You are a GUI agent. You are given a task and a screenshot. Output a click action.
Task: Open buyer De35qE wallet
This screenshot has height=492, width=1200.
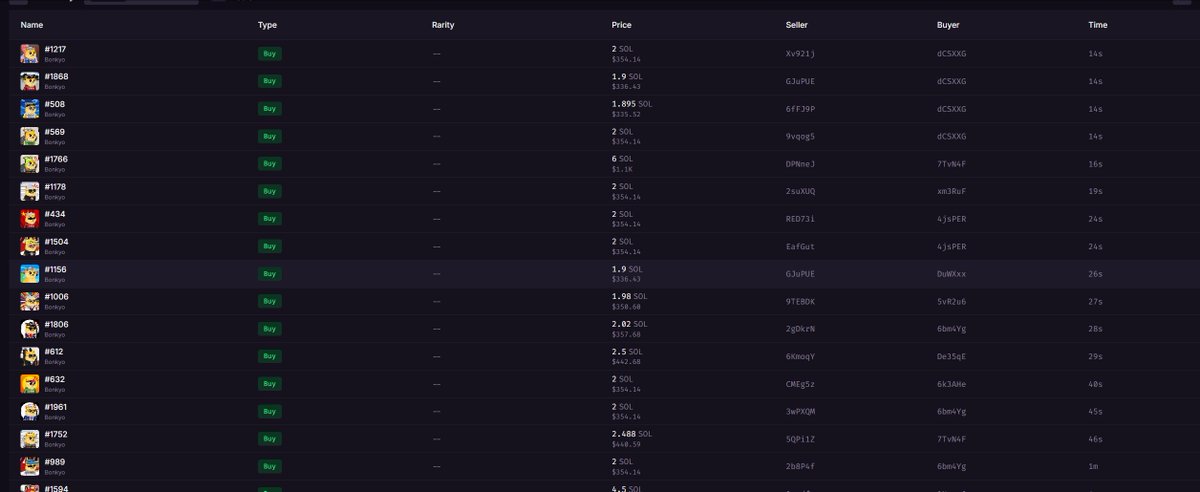[951, 356]
